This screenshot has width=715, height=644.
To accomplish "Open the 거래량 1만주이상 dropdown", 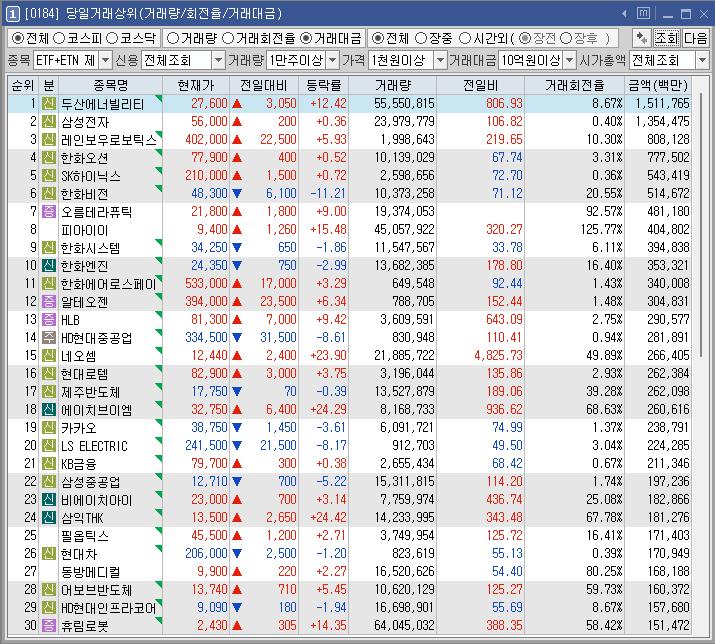I will pyautogui.click(x=333, y=60).
